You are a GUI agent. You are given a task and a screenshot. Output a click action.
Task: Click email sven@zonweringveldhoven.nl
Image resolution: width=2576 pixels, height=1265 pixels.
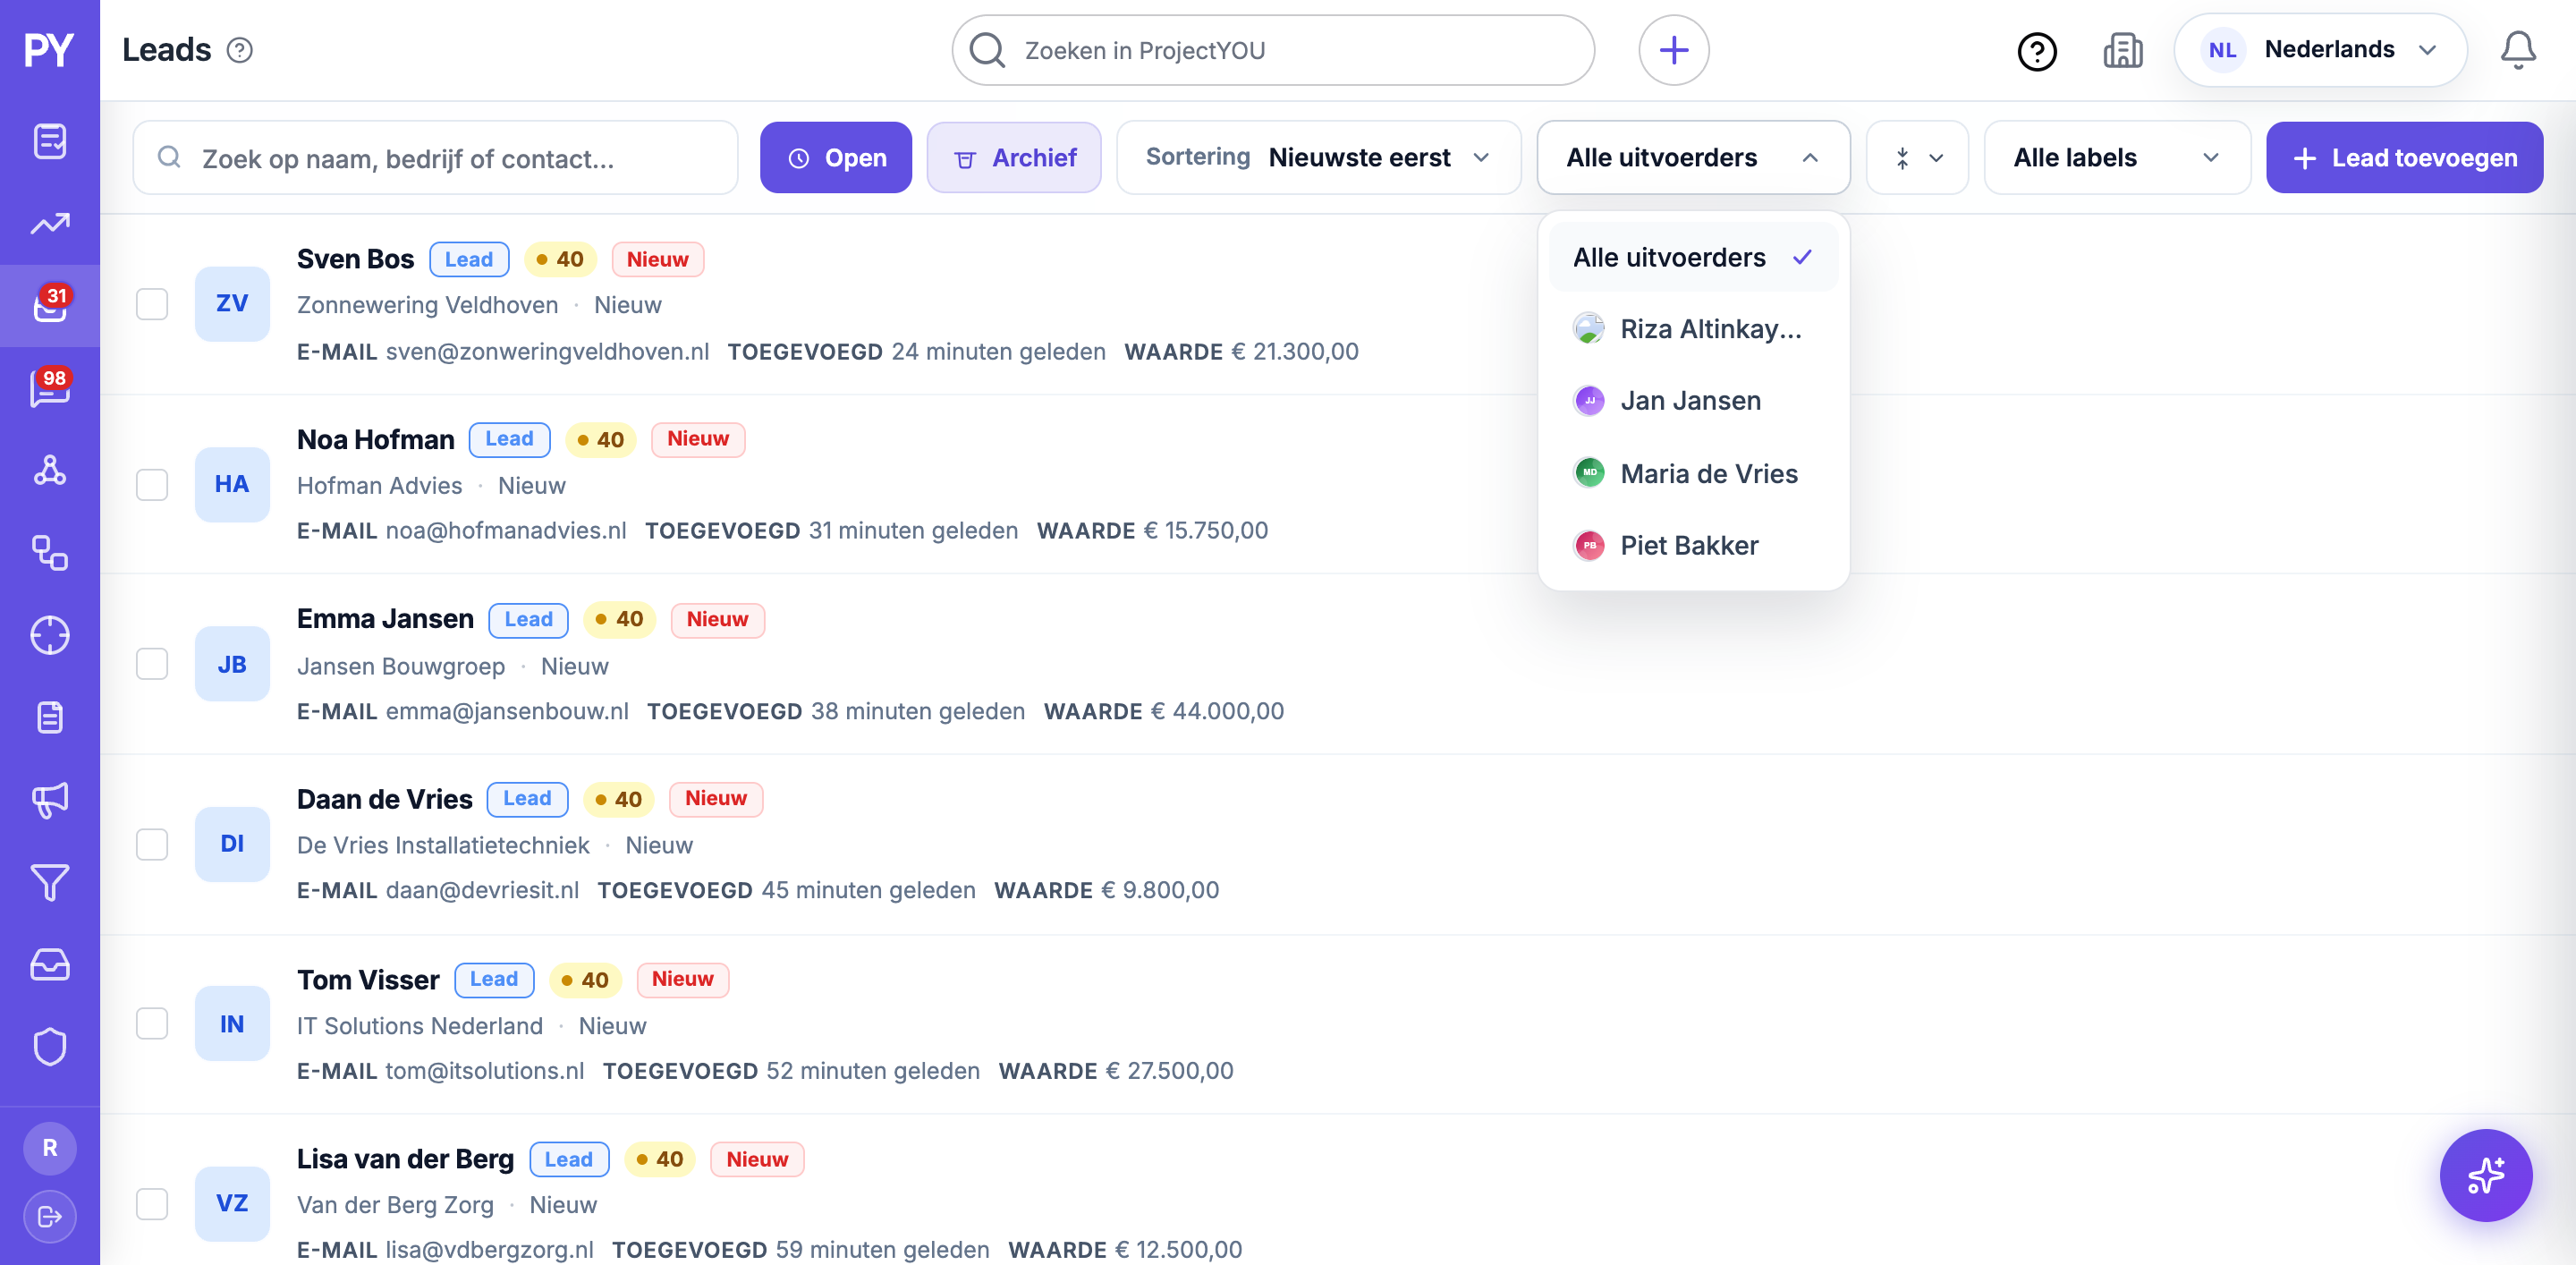547,351
